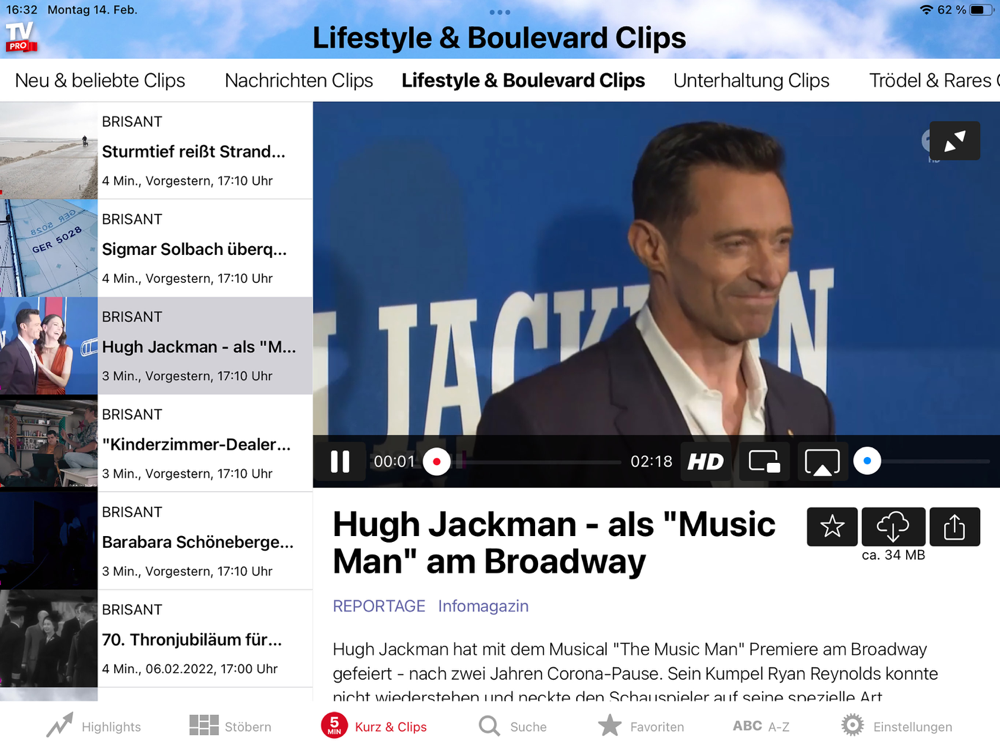This screenshot has height=750, width=1000.
Task: Tap the battery status icon
Action: pyautogui.click(x=982, y=10)
